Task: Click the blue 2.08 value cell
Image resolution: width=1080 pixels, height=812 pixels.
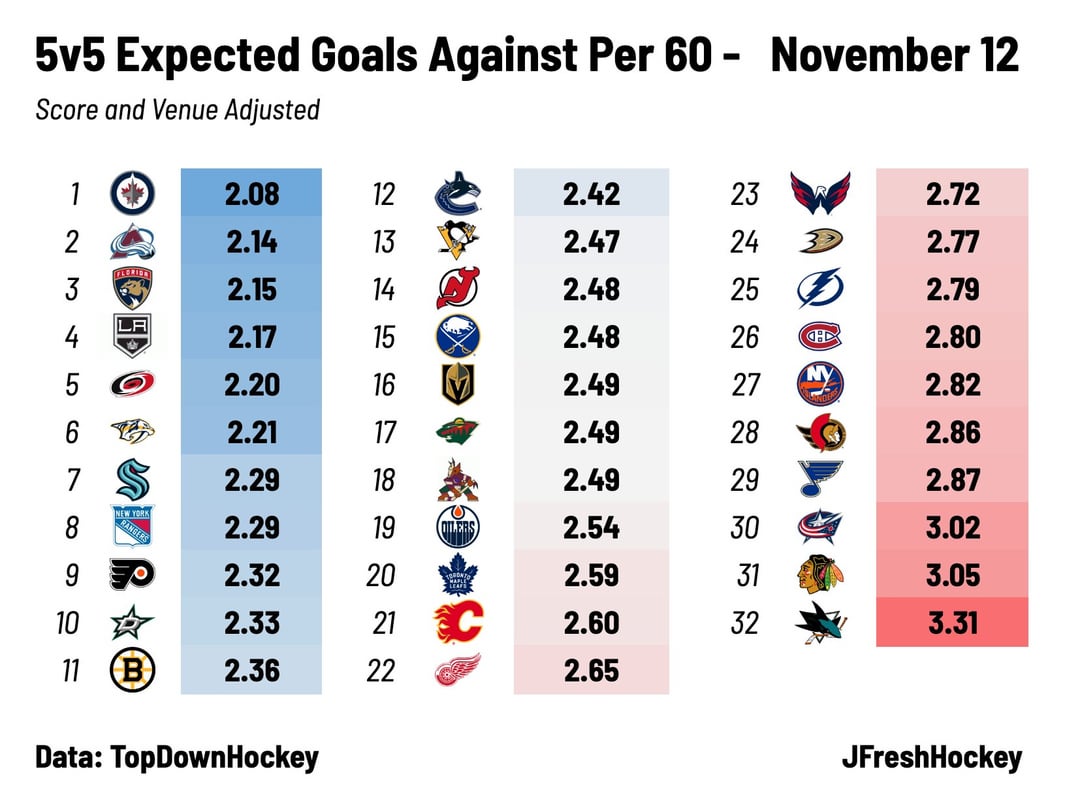Action: (251, 193)
